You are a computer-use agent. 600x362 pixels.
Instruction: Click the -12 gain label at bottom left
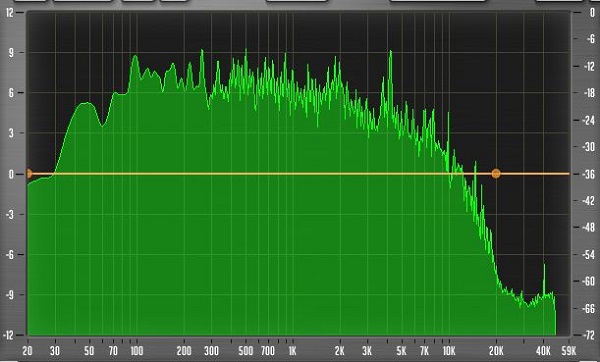point(8,335)
